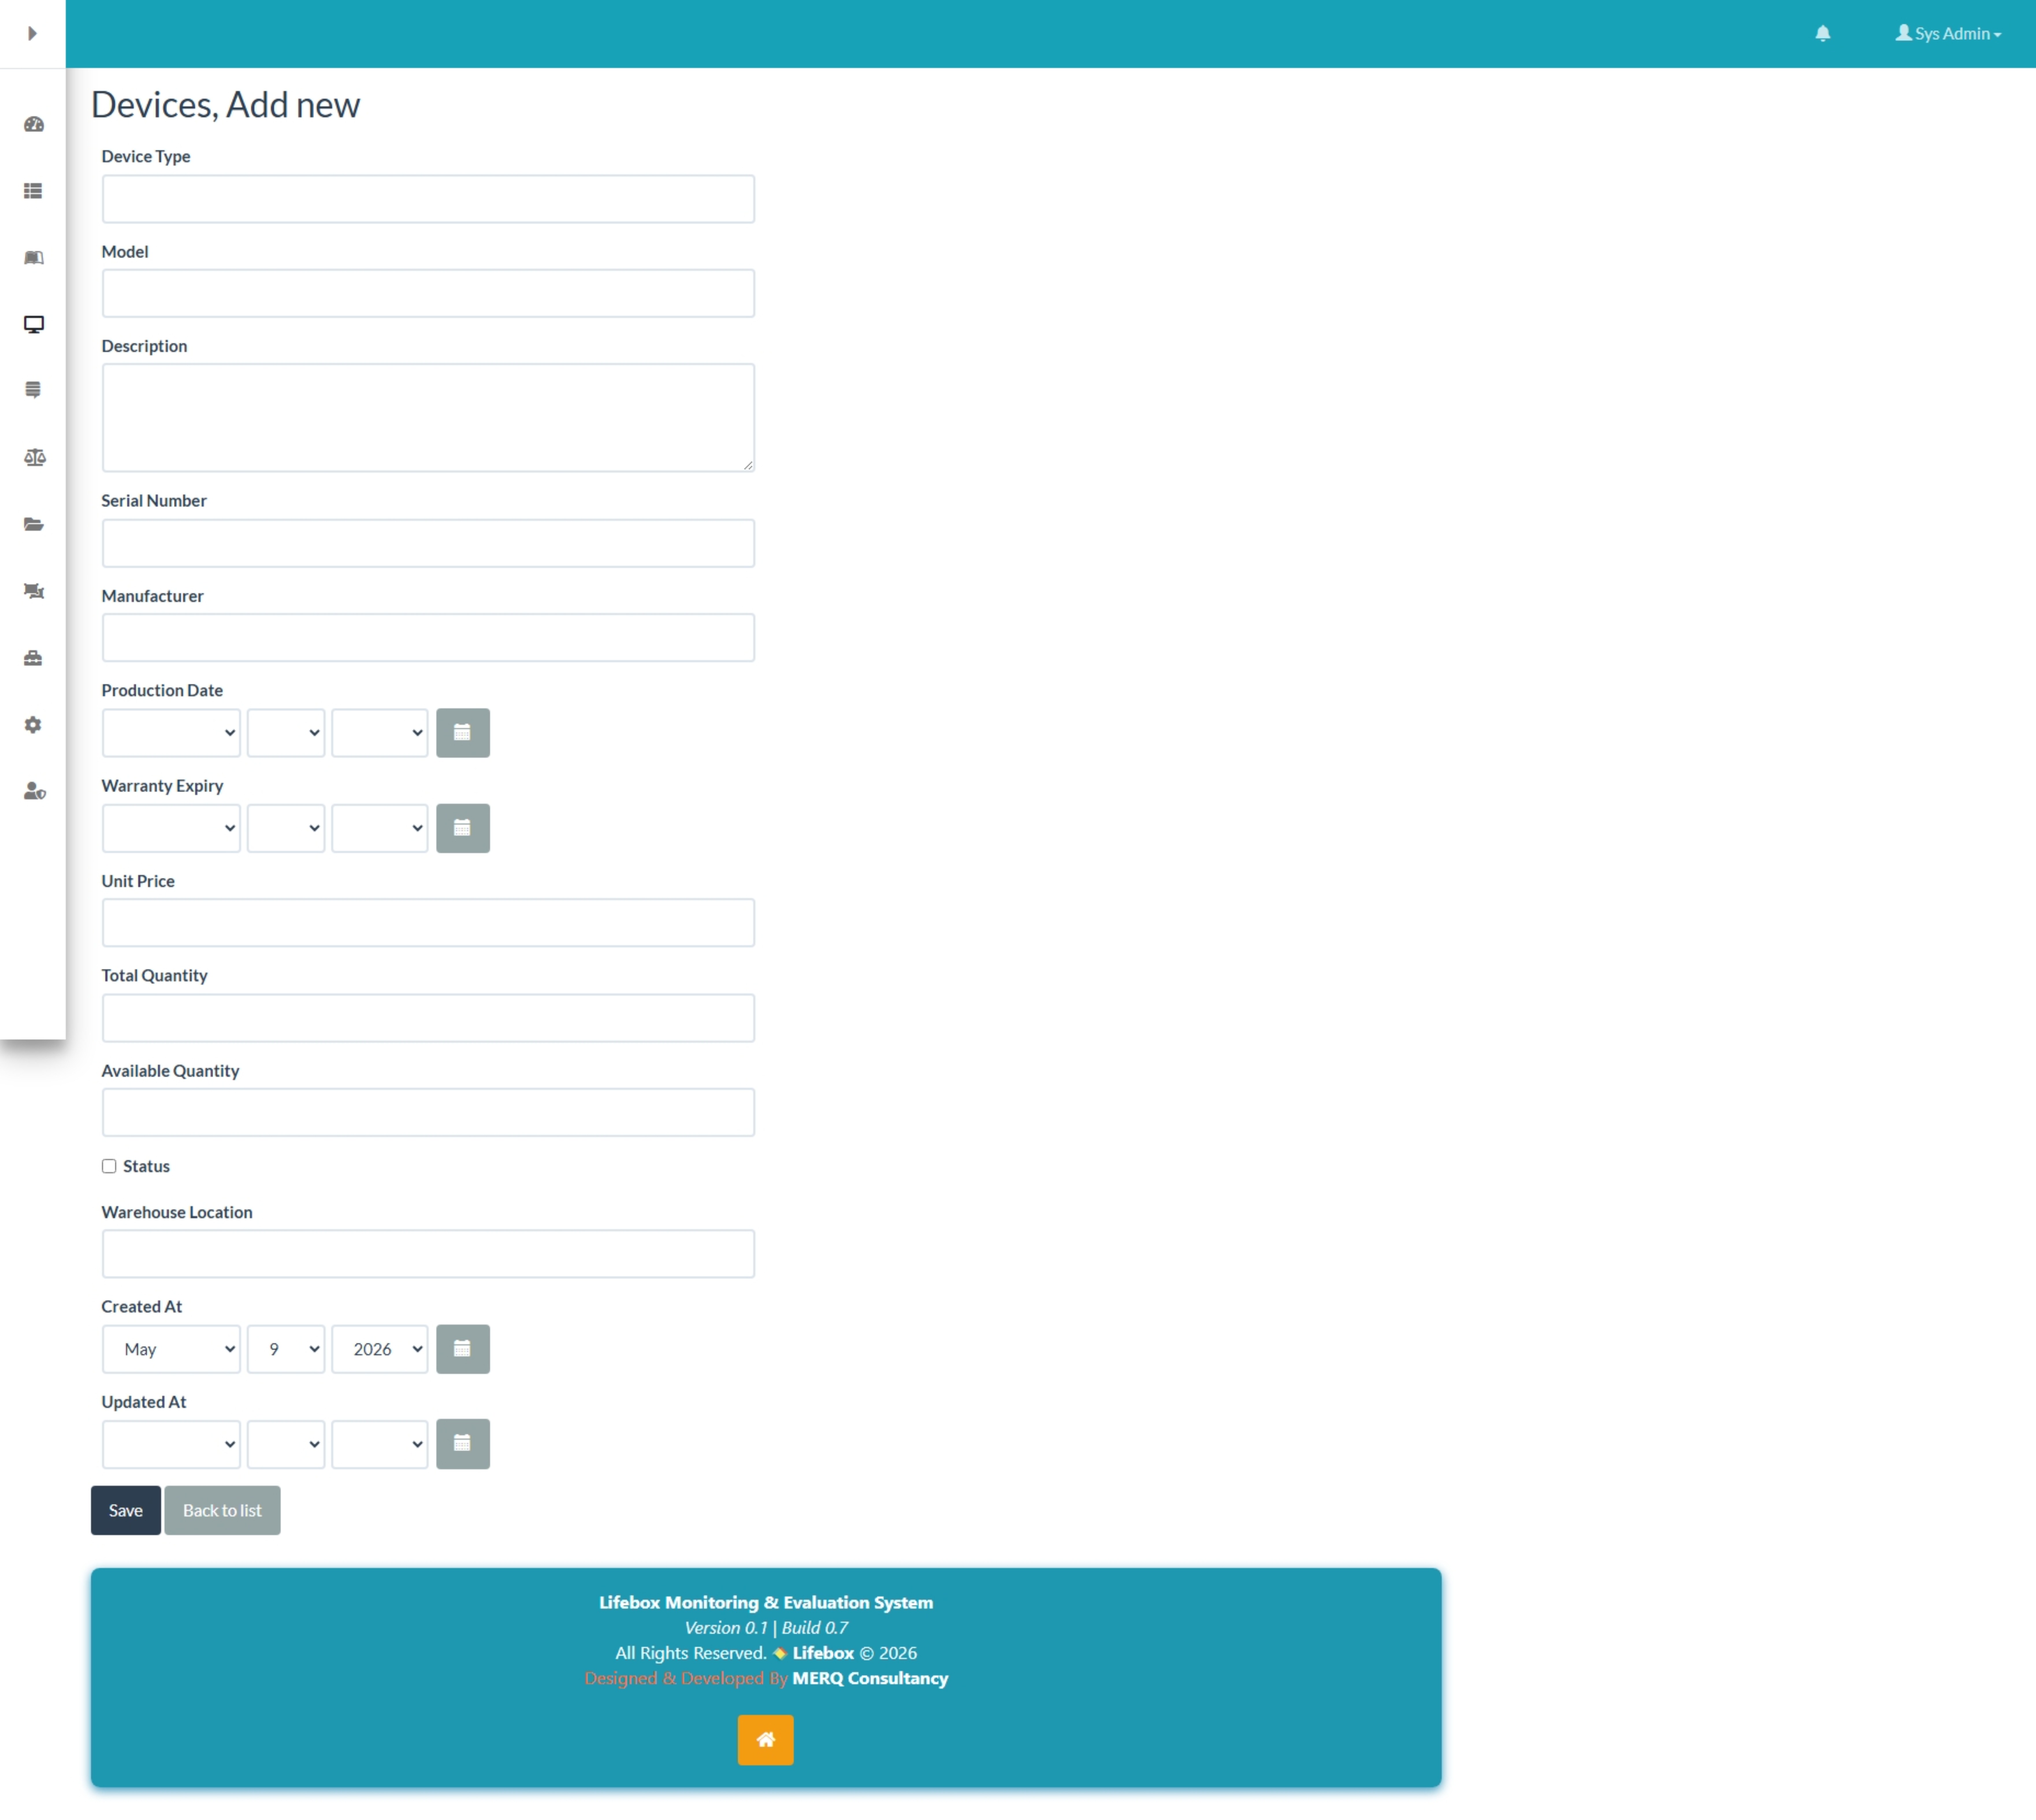Open the open-folder icon in sidebar
The width and height of the screenshot is (2036, 1820).
click(x=34, y=524)
